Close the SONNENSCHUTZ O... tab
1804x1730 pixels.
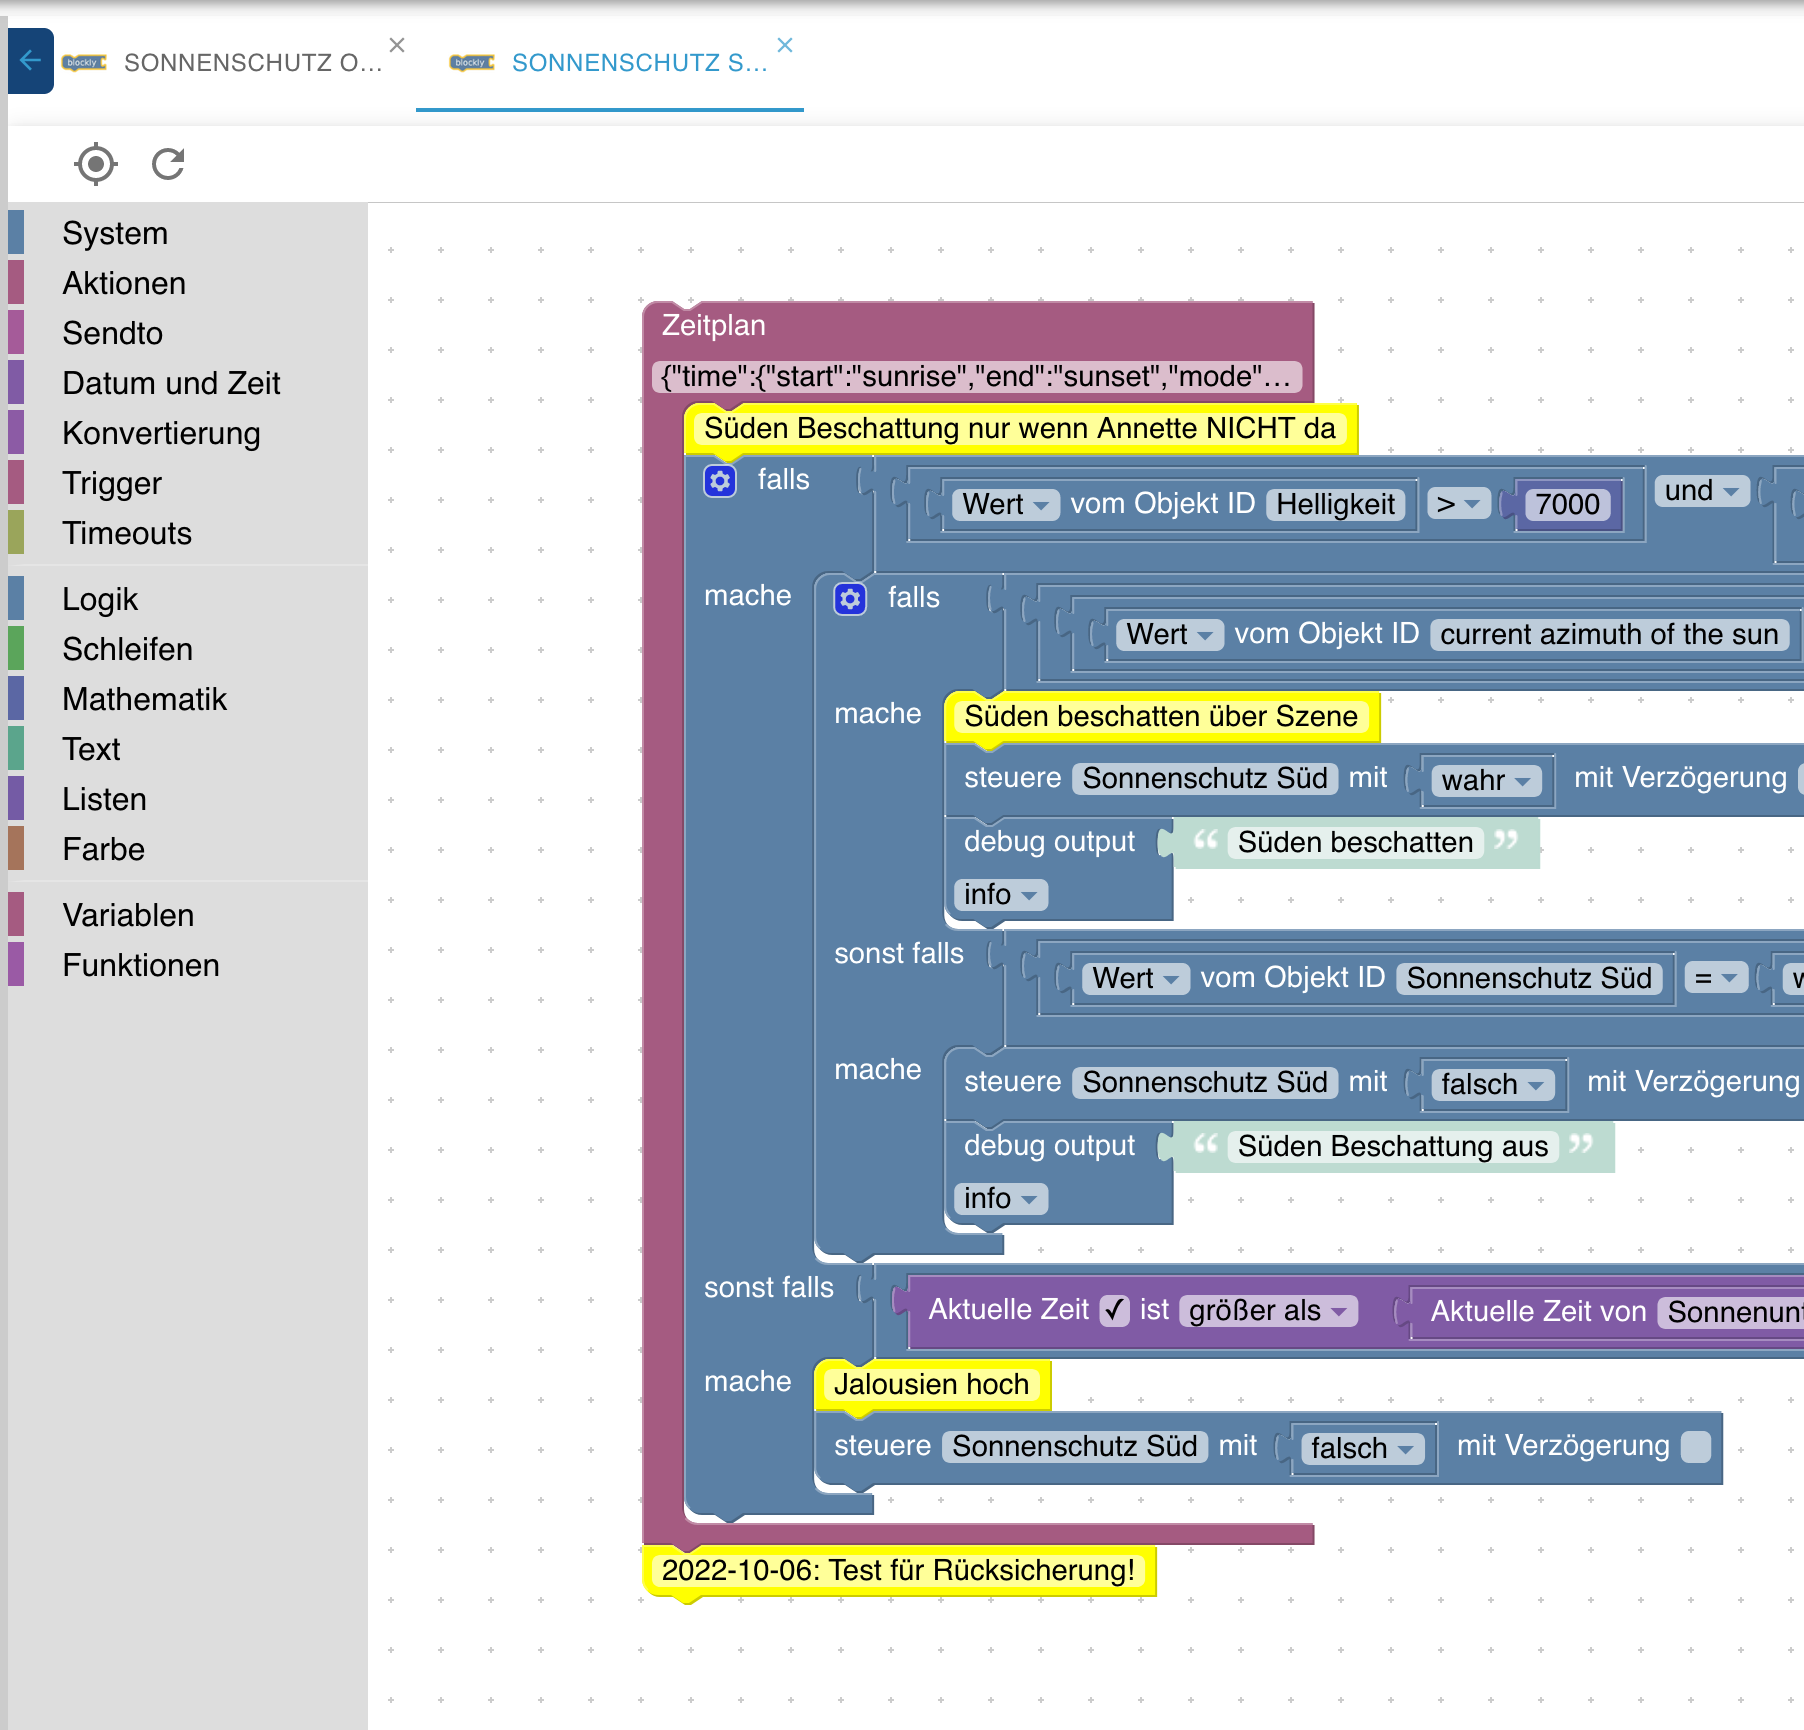coord(397,45)
